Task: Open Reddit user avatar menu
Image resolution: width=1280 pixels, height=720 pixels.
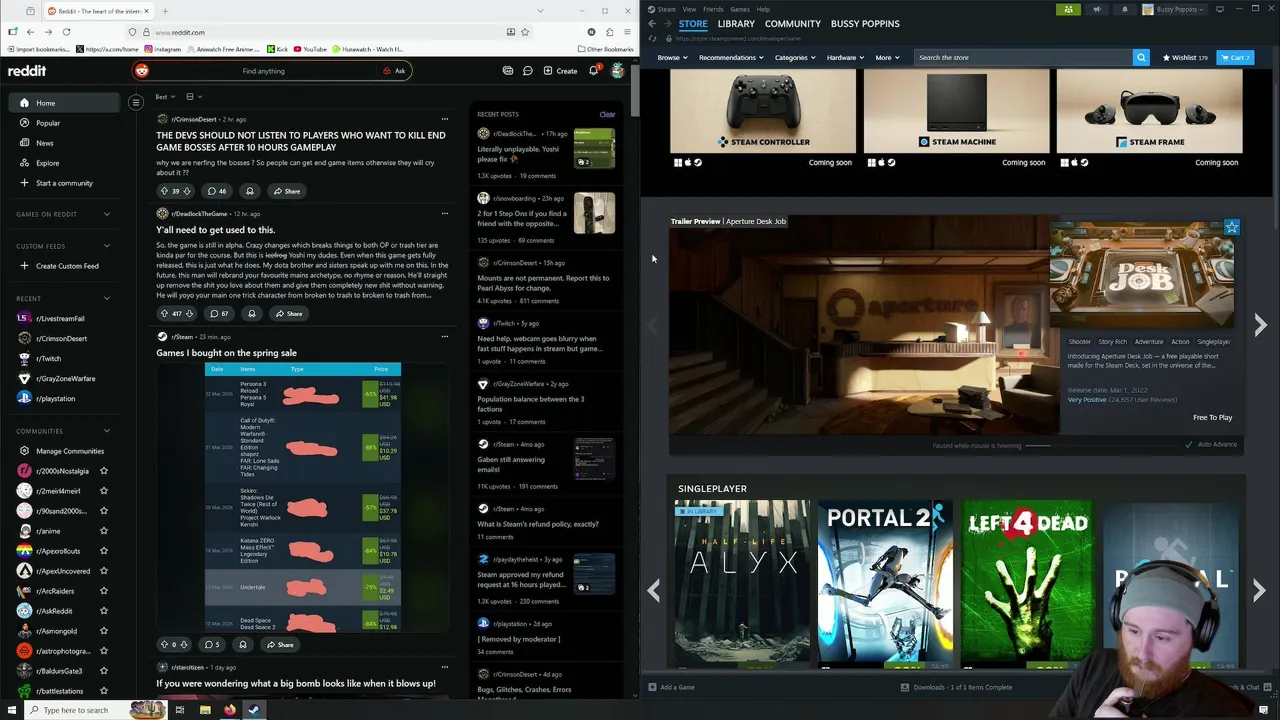Action: coord(618,71)
